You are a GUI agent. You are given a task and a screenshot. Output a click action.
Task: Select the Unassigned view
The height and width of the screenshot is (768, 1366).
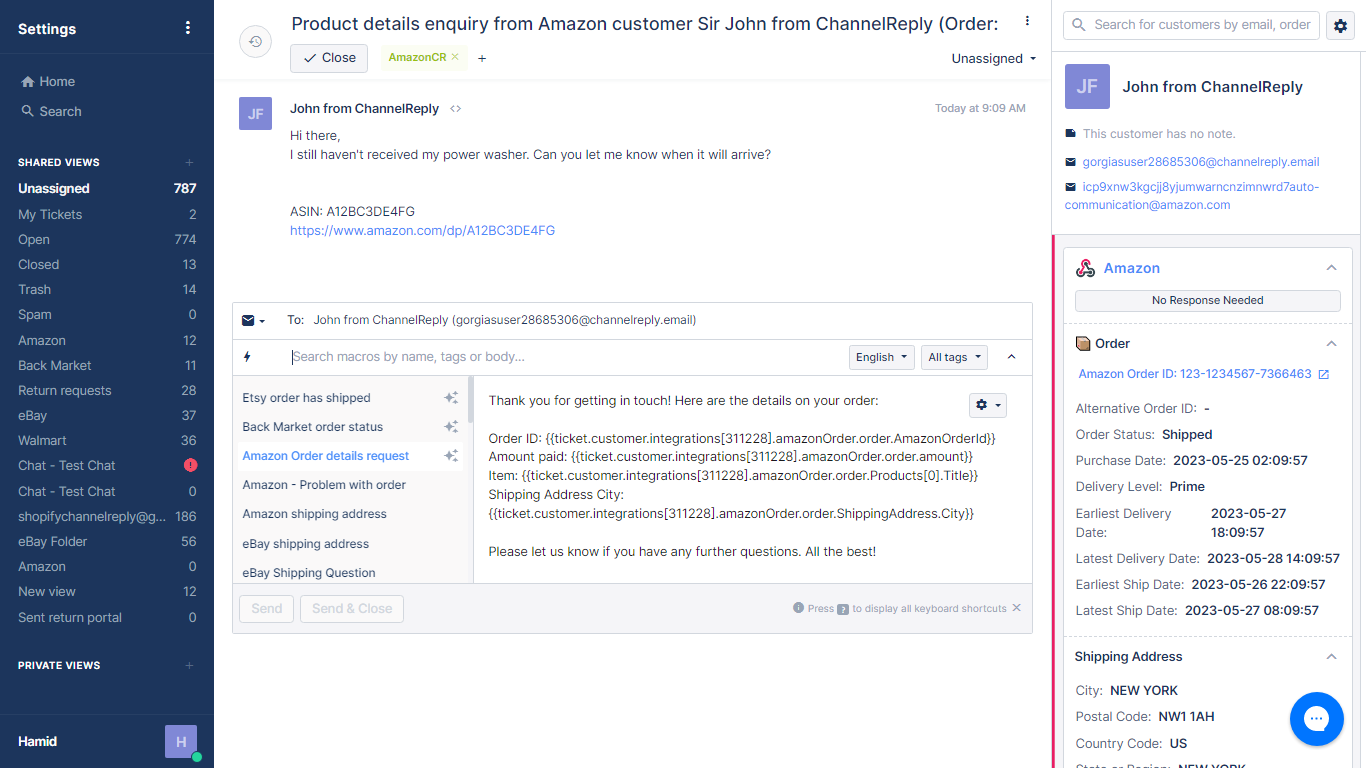pos(107,188)
